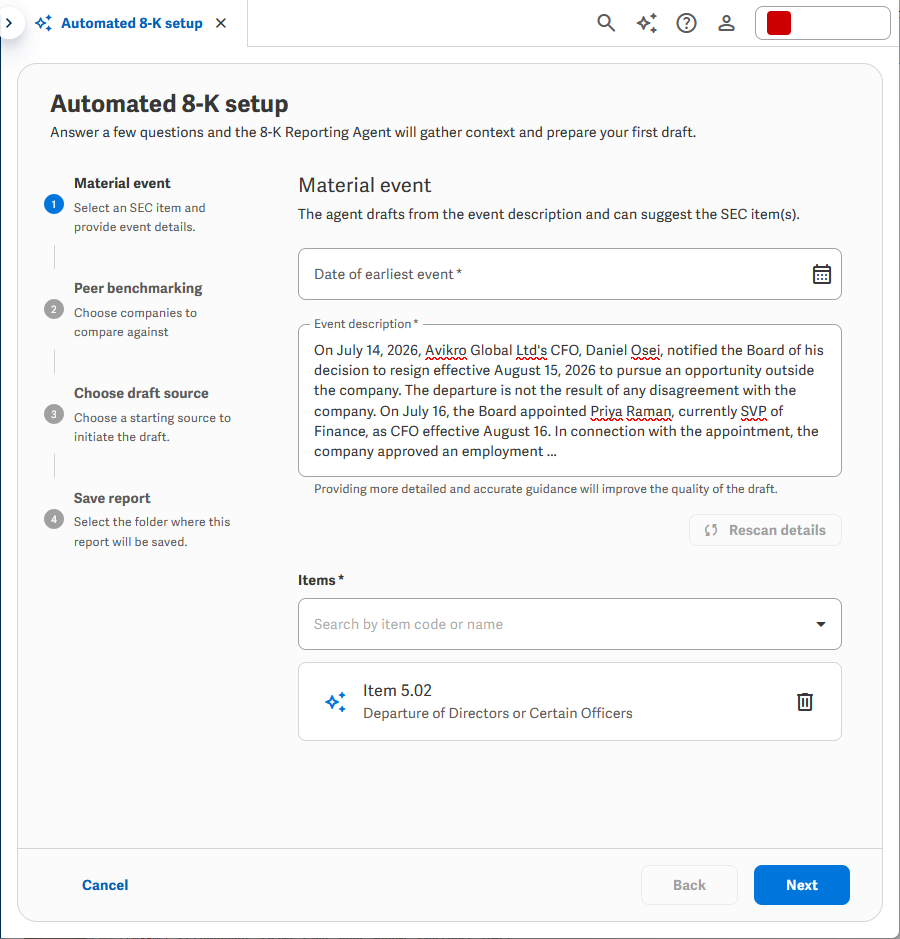900x939 pixels.
Task: Expand the collapsed side panel chevron
Action: pyautogui.click(x=9, y=23)
